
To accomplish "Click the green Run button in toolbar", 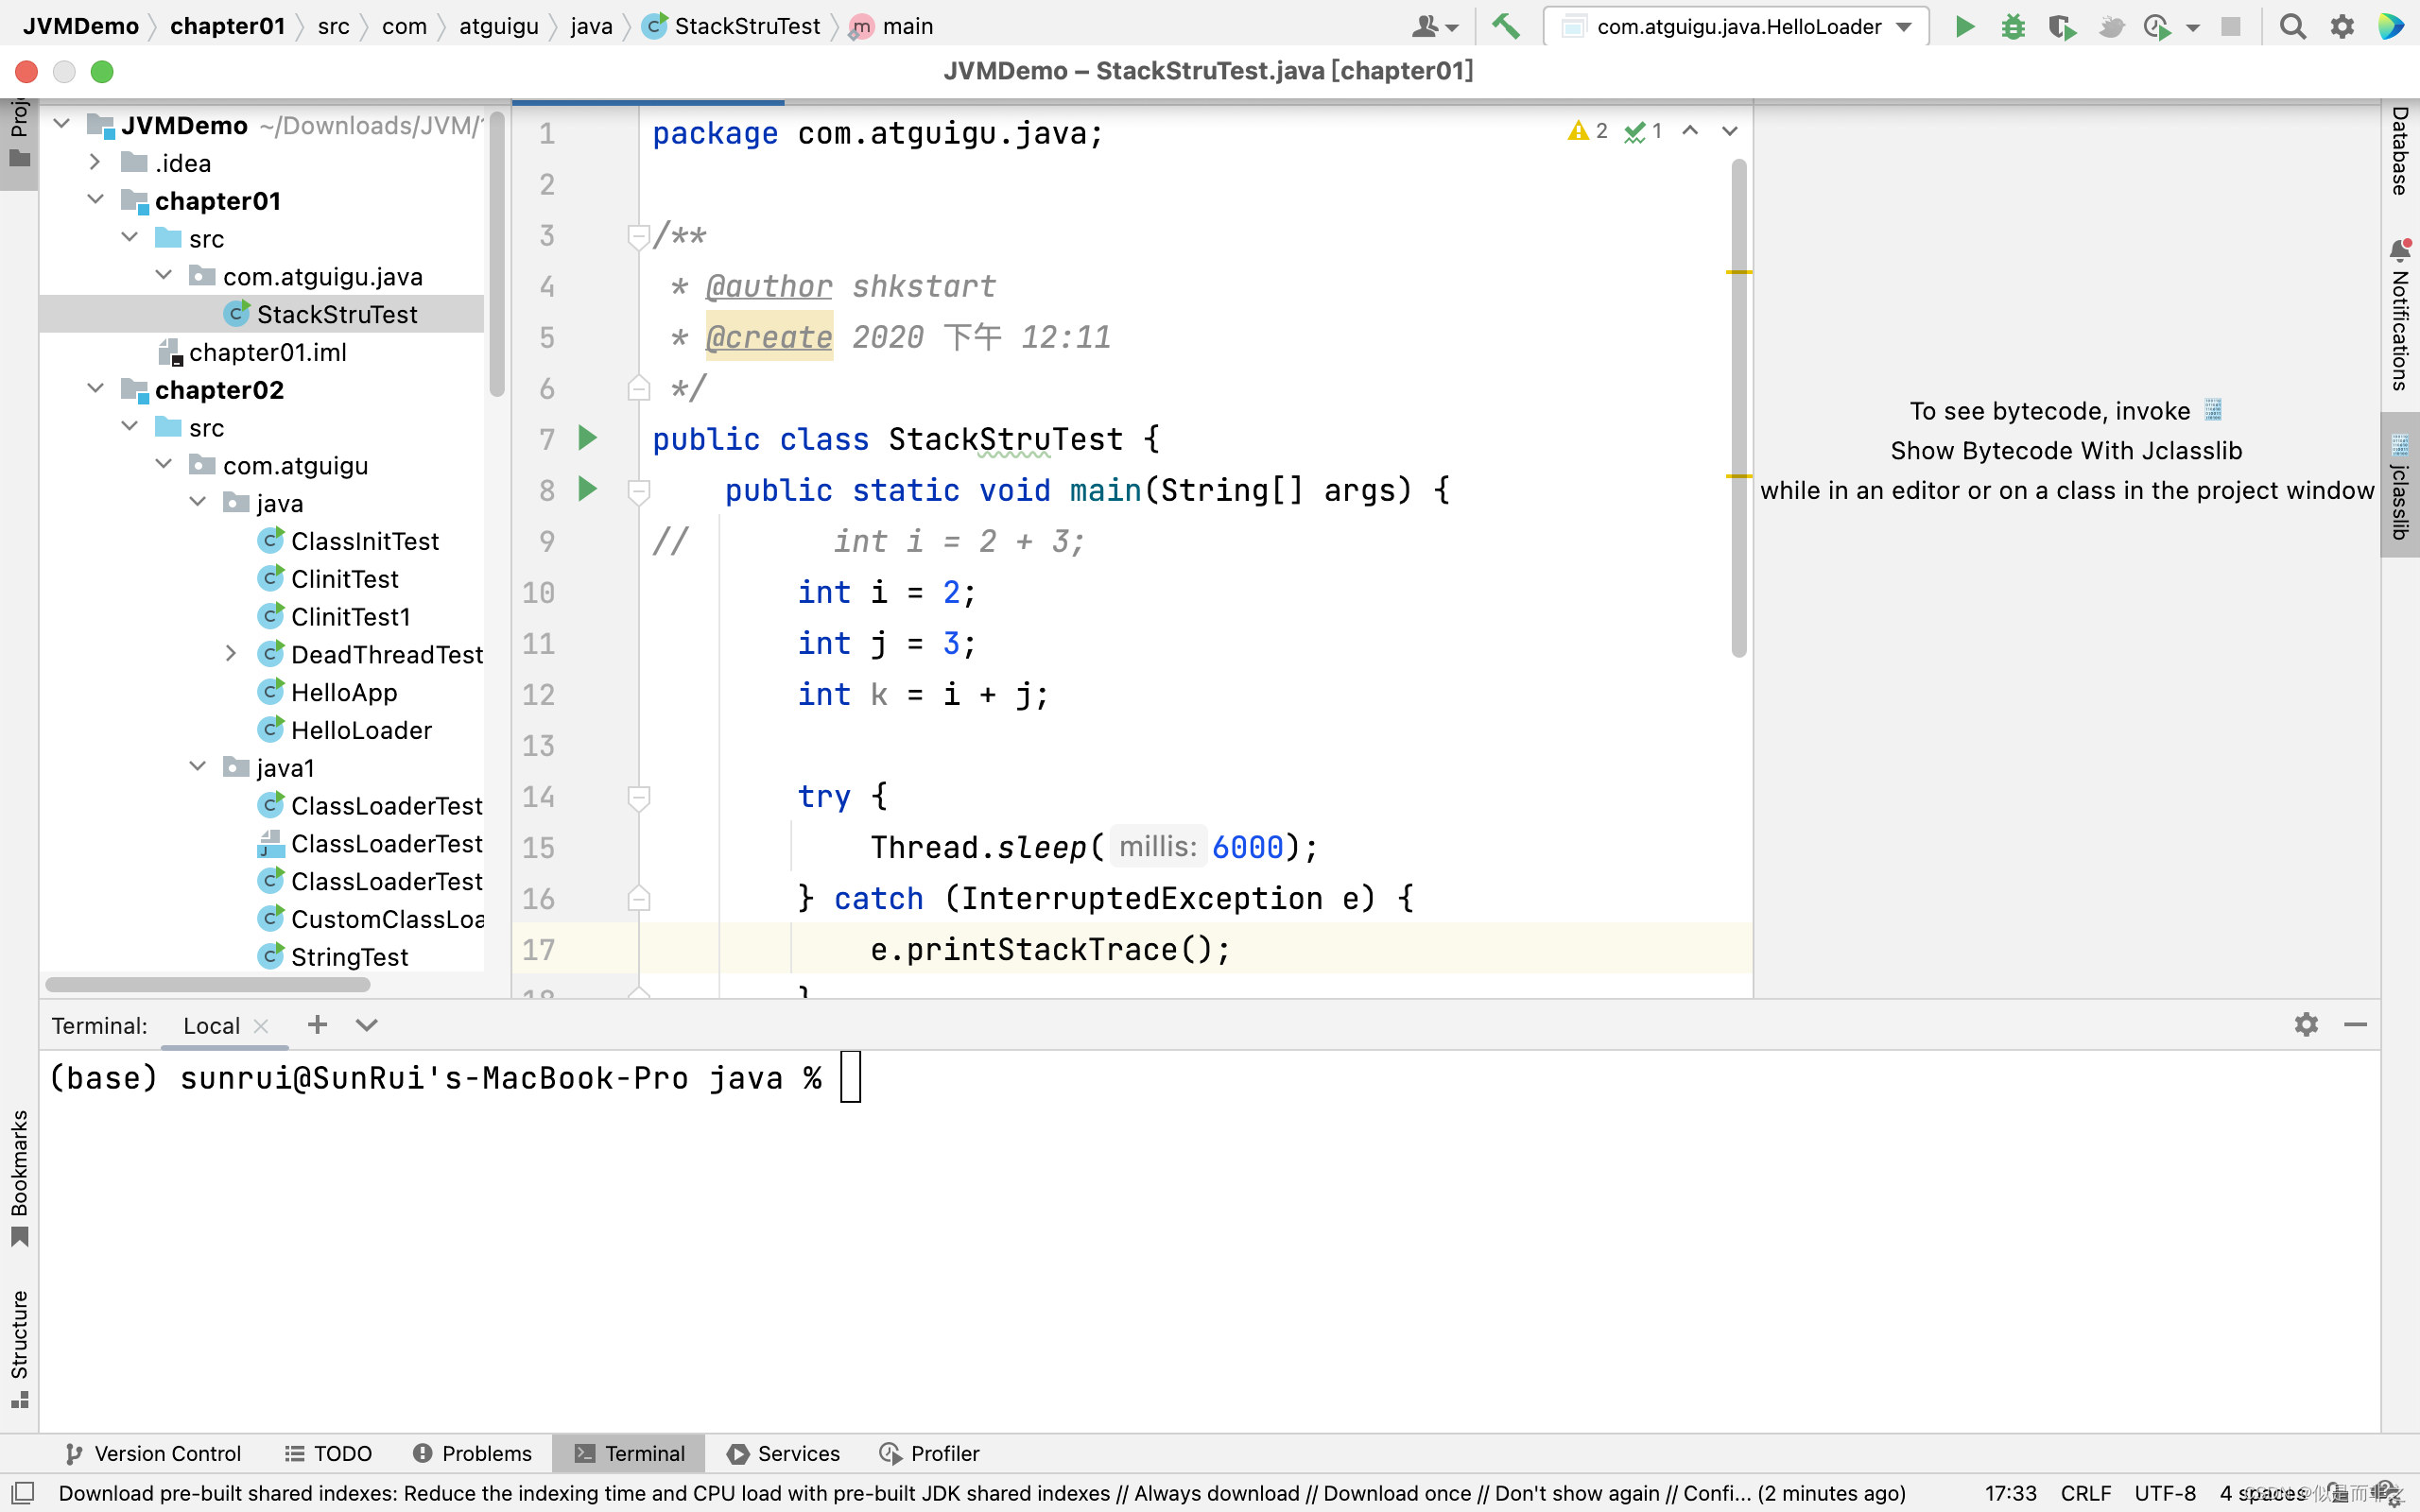I will [1964, 27].
